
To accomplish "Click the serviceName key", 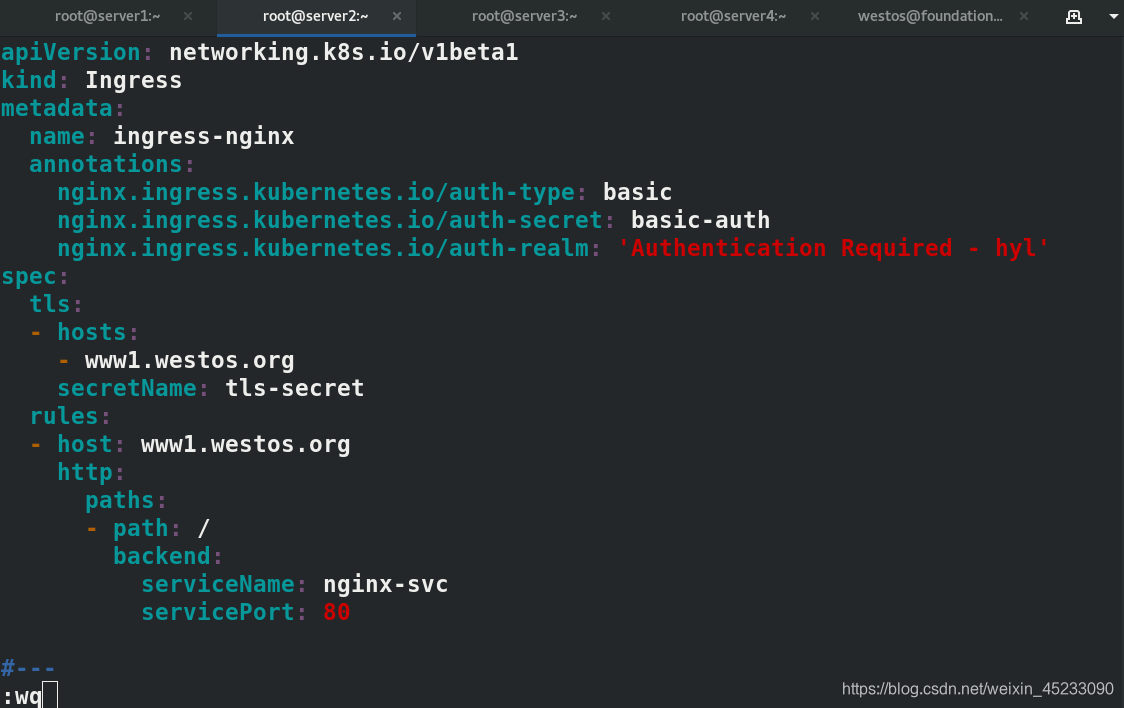I will (218, 583).
